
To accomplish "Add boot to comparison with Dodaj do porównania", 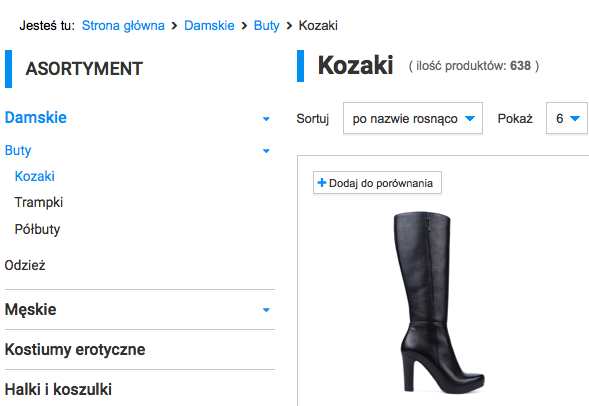I will 377,183.
